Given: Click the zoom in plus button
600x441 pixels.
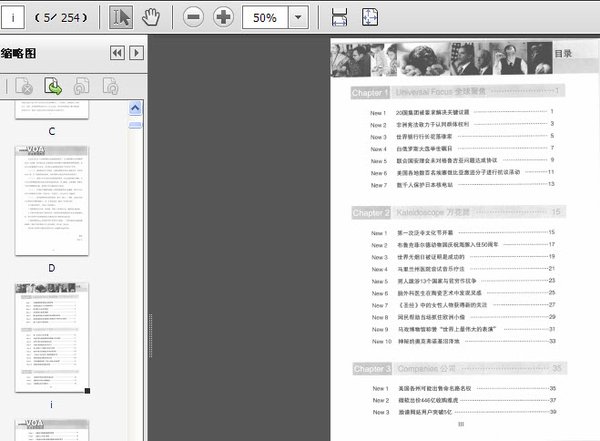Looking at the screenshot, I should (x=223, y=17).
